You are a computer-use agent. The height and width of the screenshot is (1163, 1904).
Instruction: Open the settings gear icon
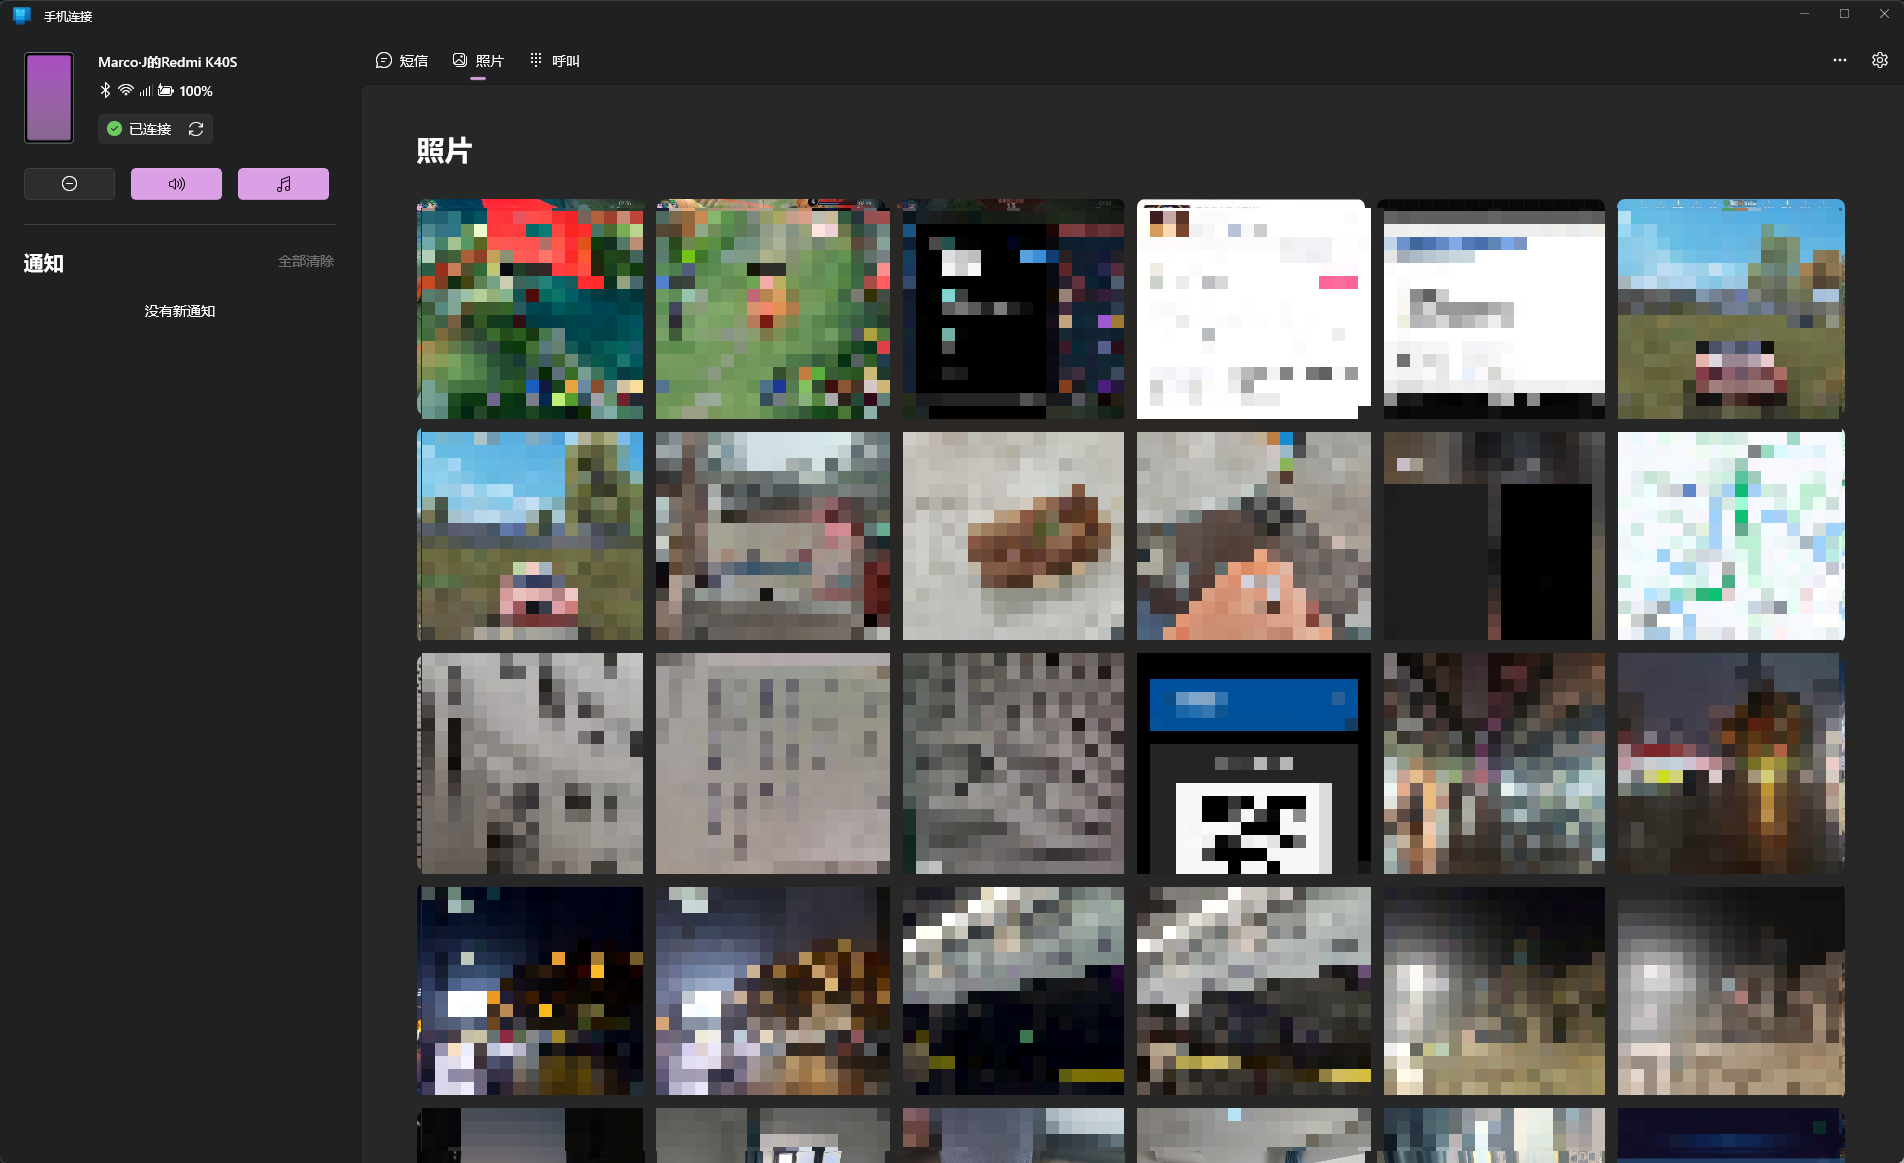click(1880, 60)
